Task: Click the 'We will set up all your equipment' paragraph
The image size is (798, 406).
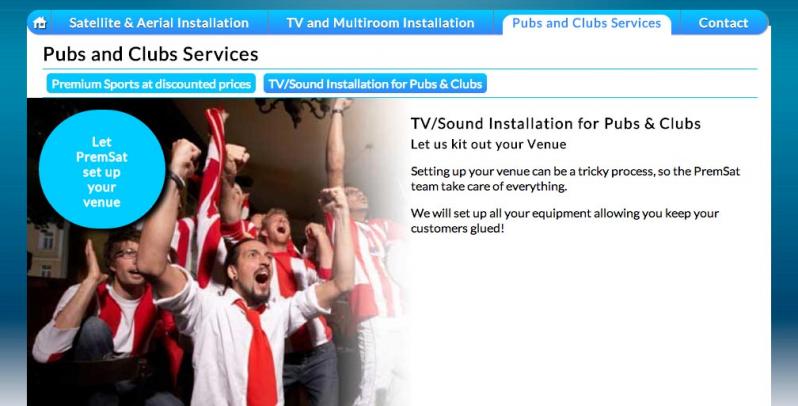Action: (565, 220)
